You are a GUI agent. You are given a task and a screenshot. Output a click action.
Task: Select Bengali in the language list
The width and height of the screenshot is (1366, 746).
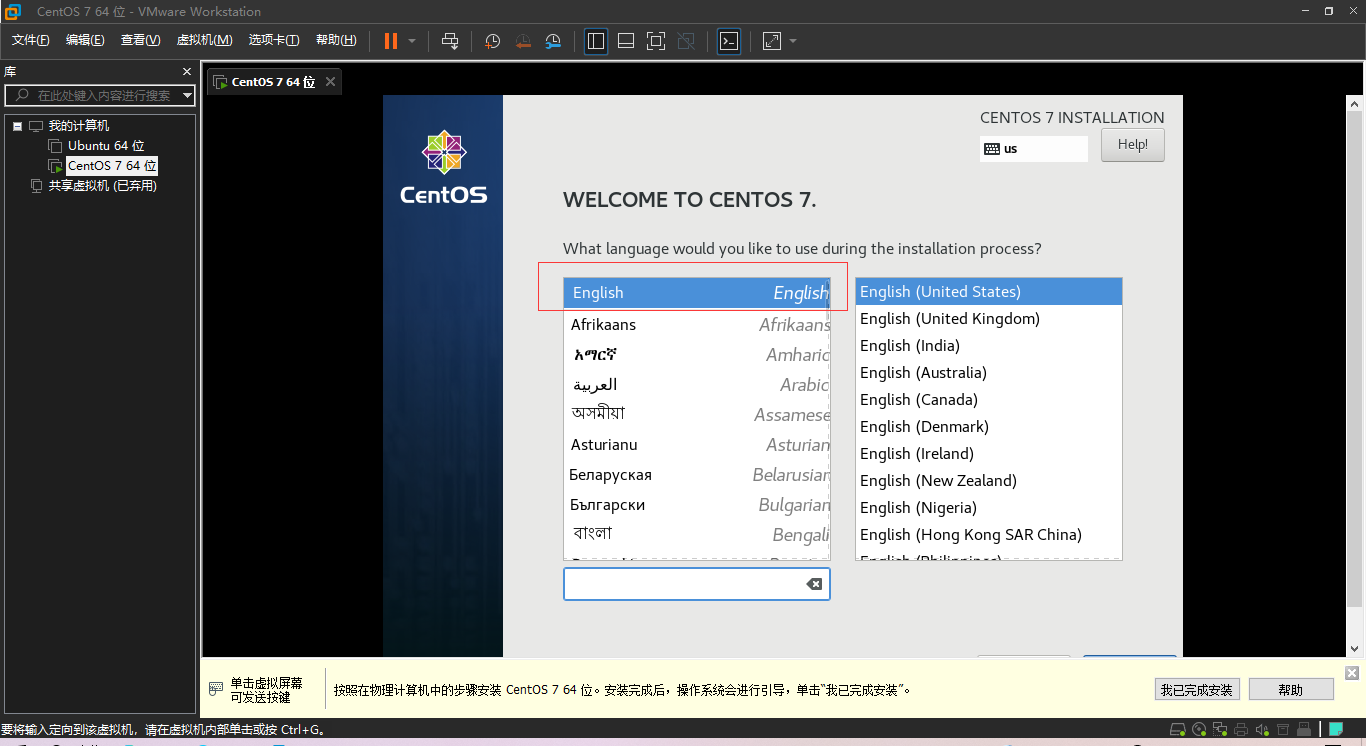point(697,535)
